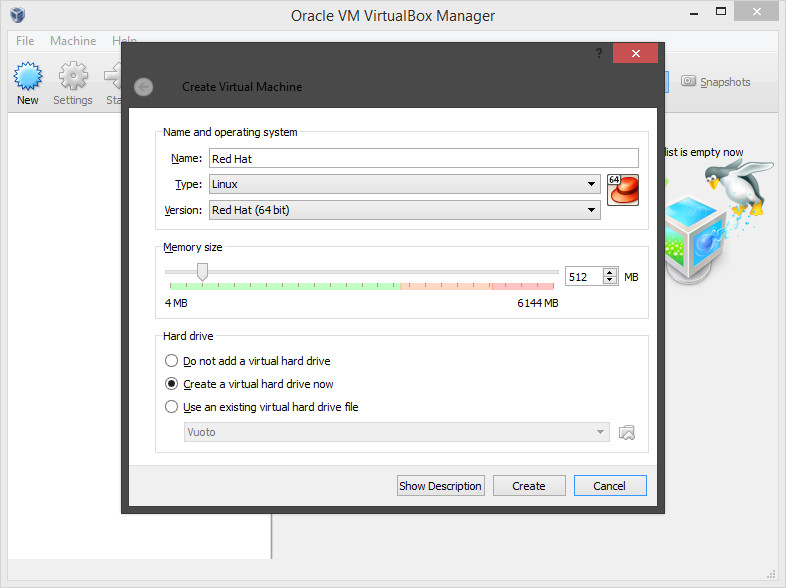
Task: Click the VirtualBox logo in the title bar
Action: 18,15
